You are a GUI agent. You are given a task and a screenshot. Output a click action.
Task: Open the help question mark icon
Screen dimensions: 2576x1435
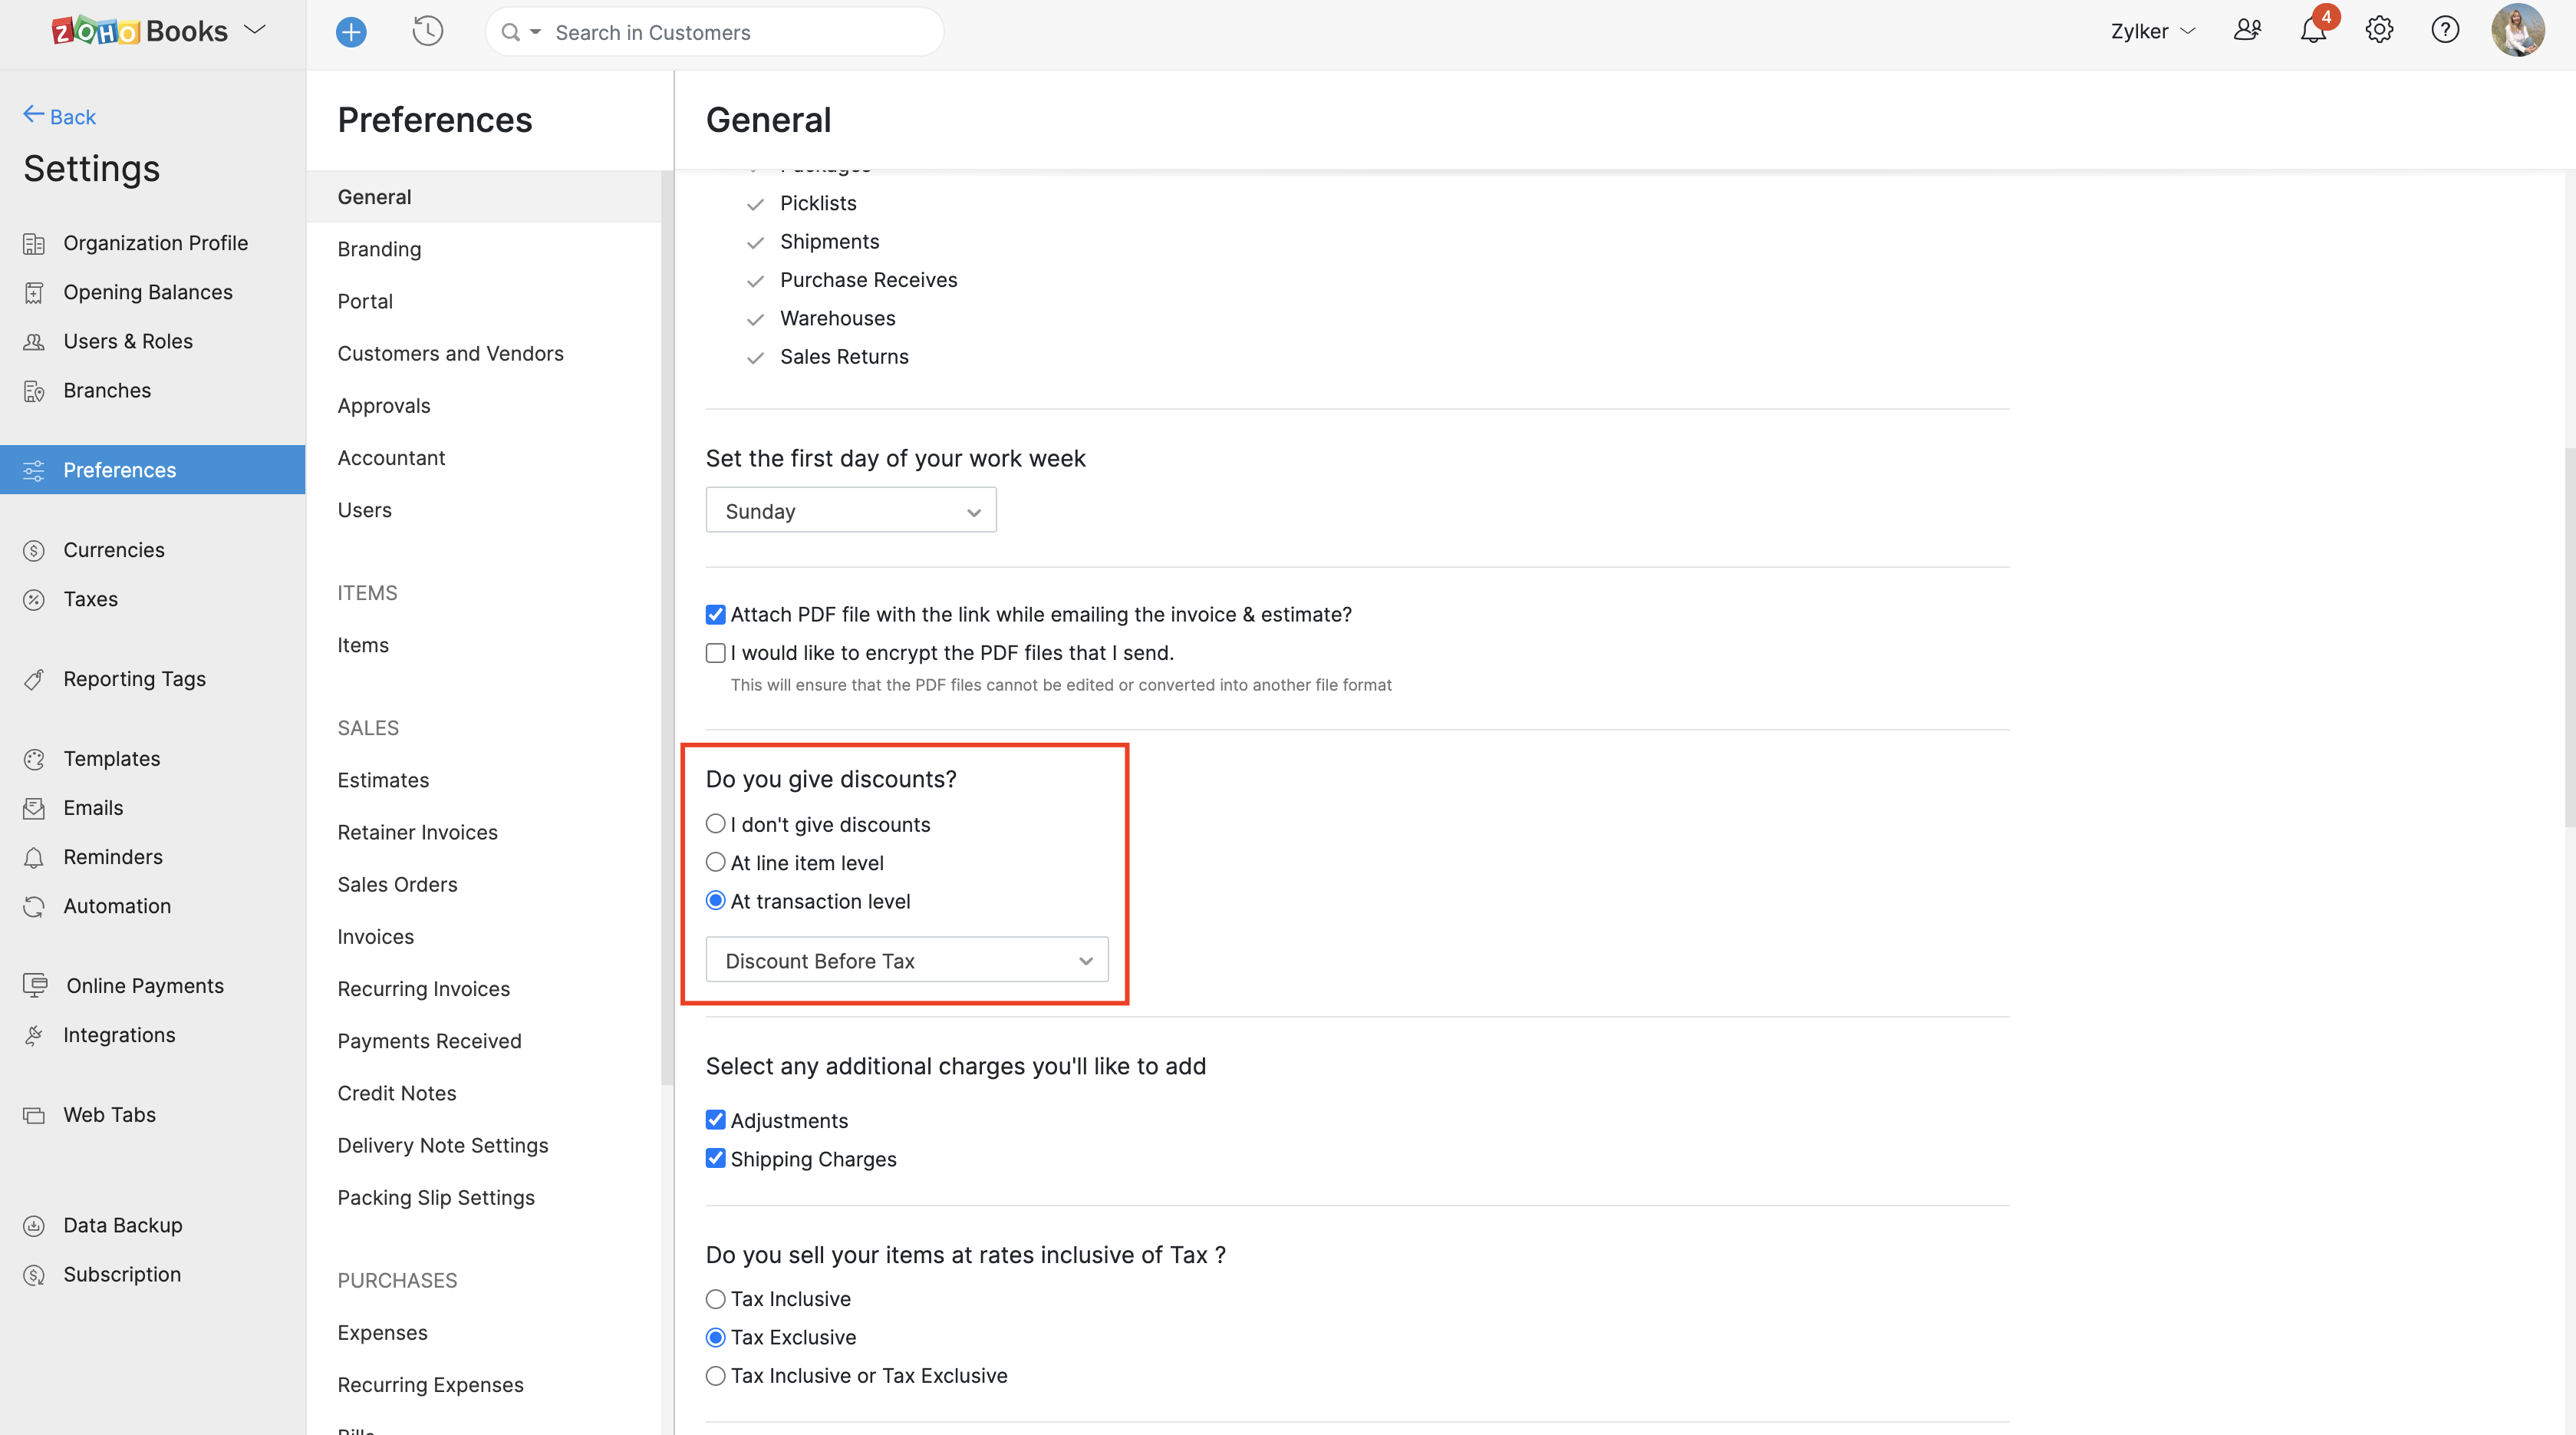coord(2444,31)
